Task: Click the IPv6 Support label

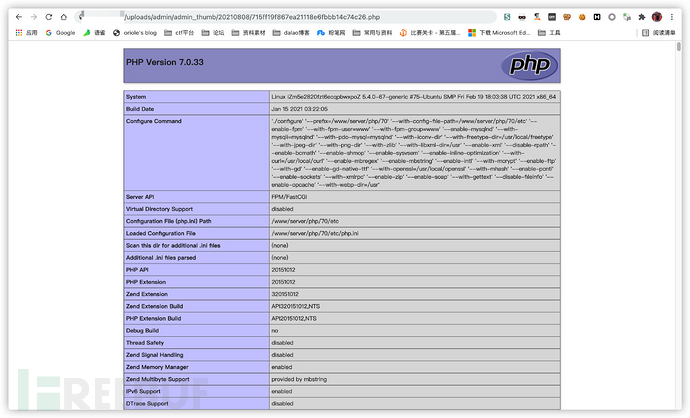Action: tap(143, 392)
